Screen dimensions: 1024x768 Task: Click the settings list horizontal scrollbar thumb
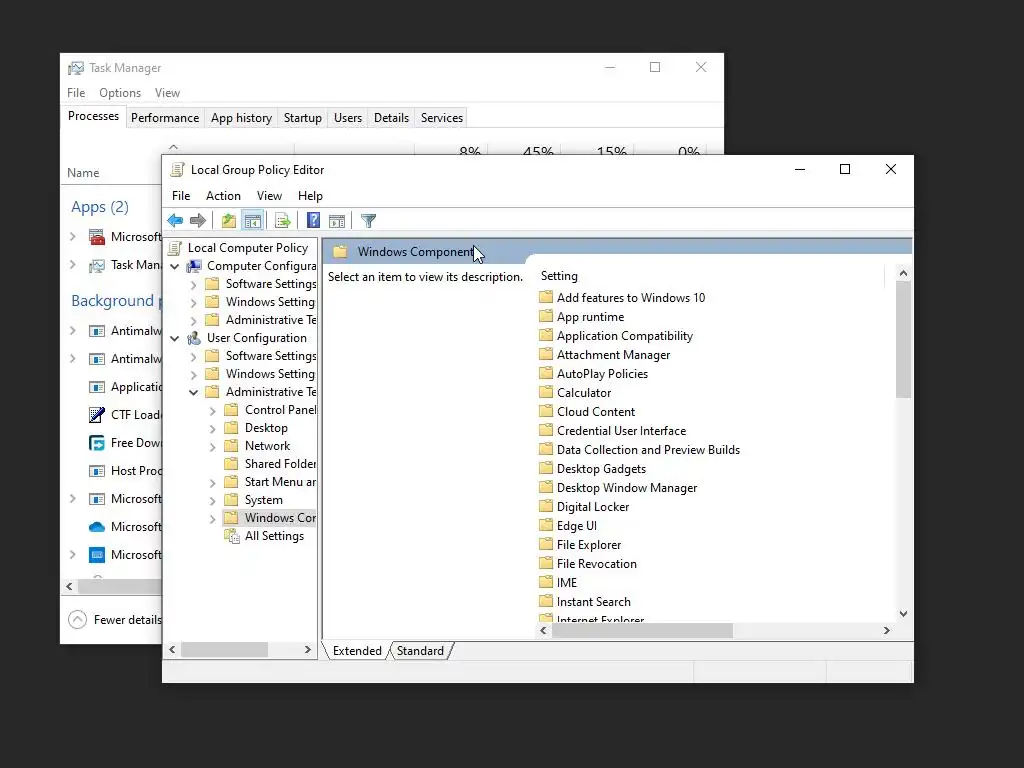coord(643,630)
